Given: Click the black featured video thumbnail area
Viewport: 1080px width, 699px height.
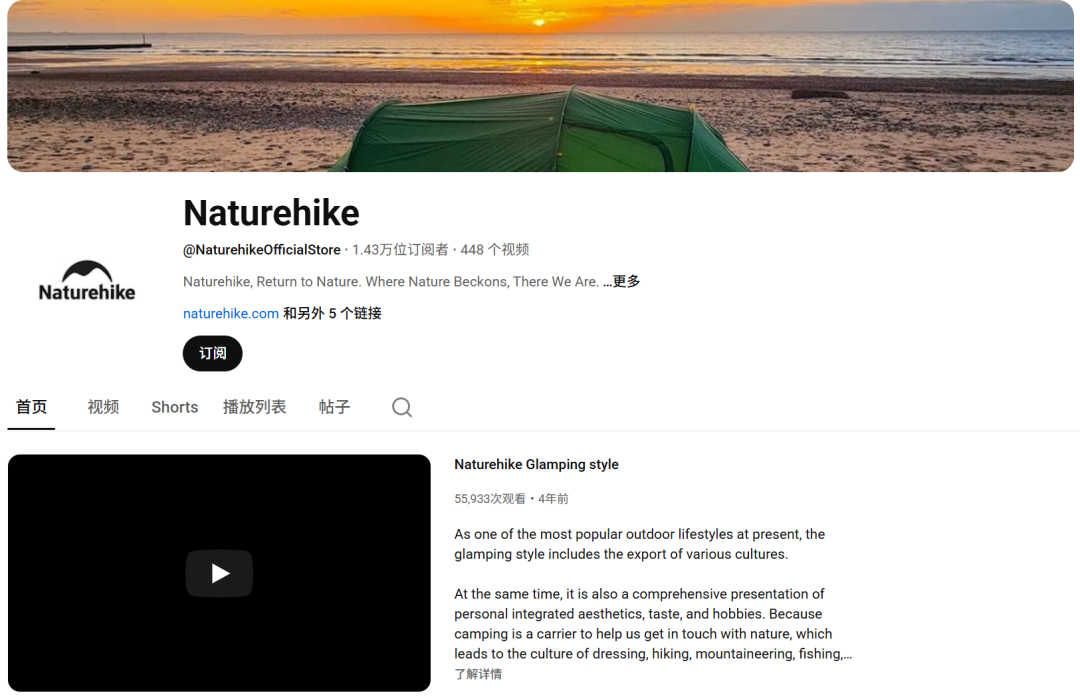Looking at the screenshot, I should coord(219,573).
